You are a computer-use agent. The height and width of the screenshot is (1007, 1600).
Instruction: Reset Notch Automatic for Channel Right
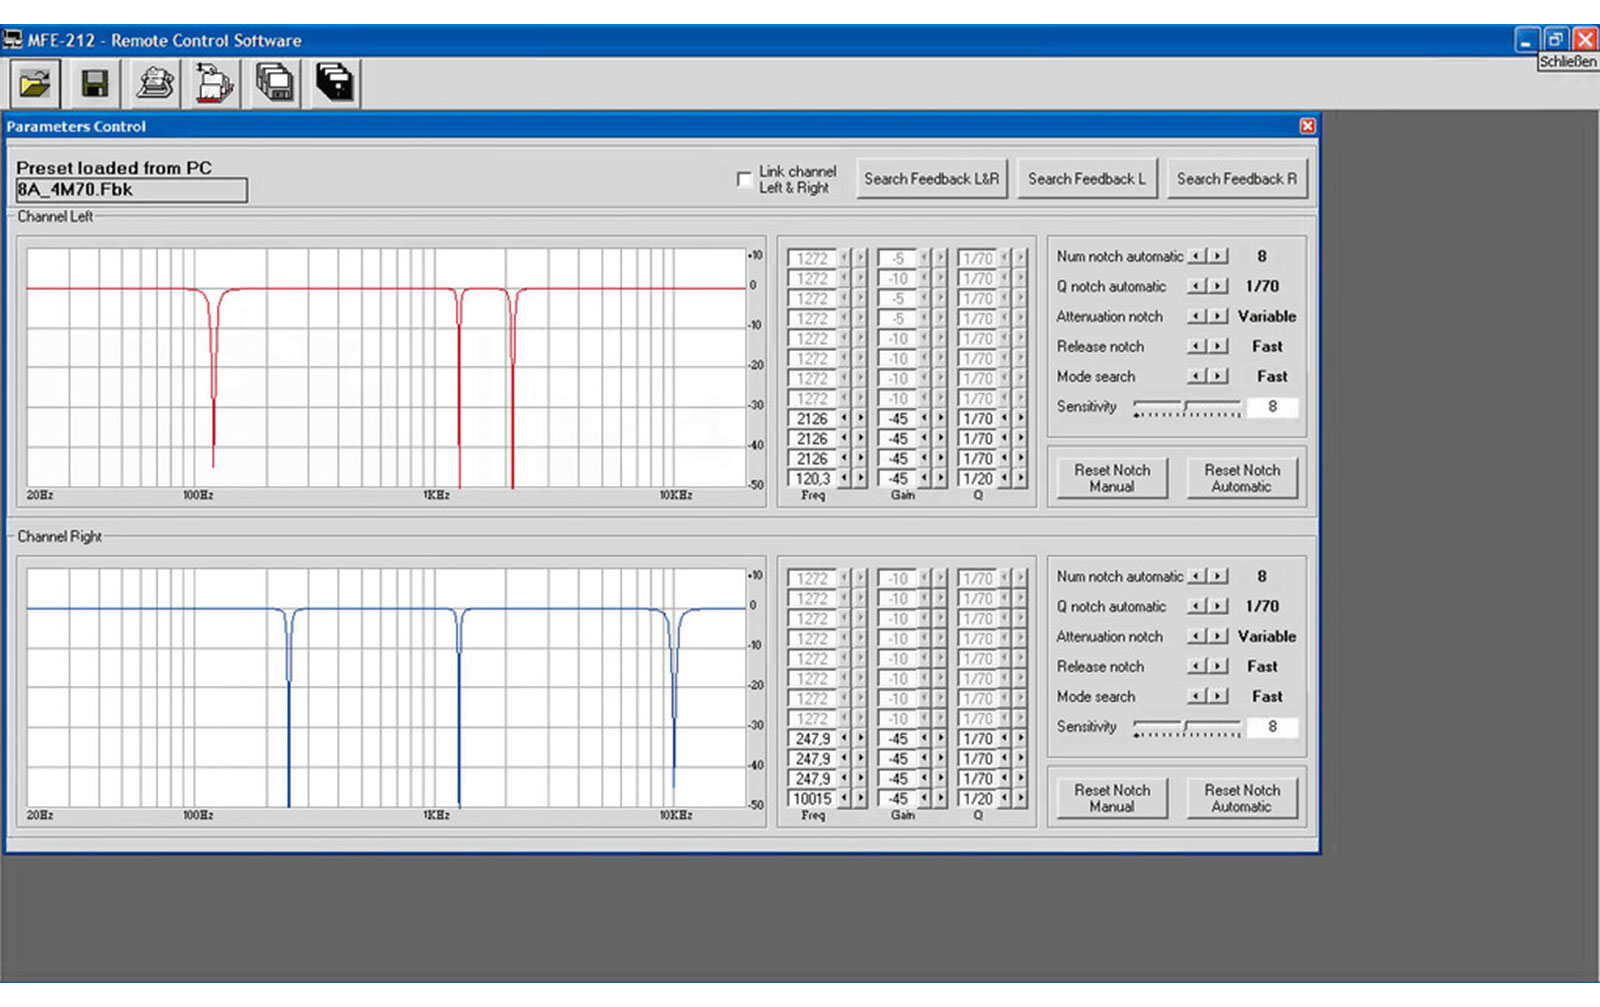[x=1242, y=798]
